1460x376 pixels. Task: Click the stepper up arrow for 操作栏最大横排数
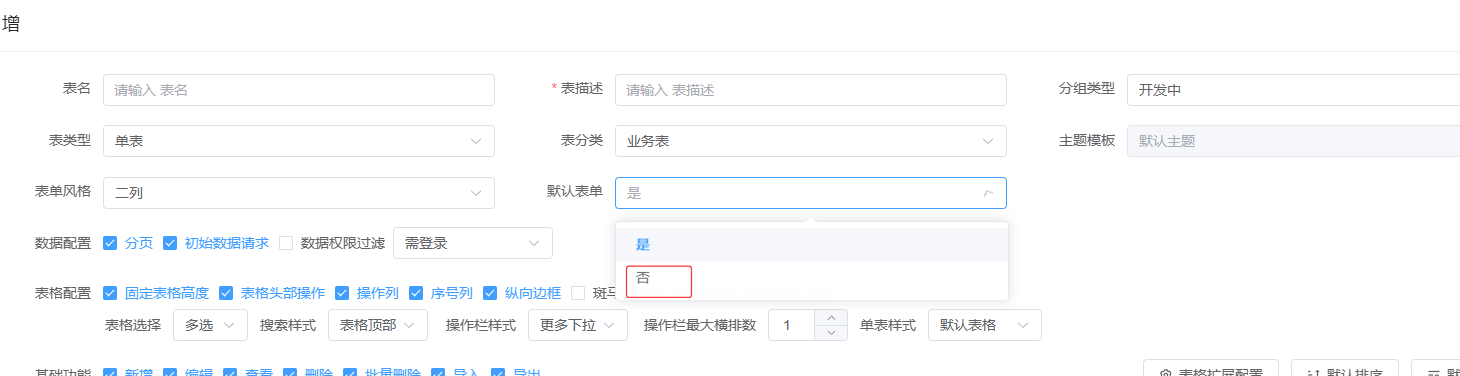(831, 318)
